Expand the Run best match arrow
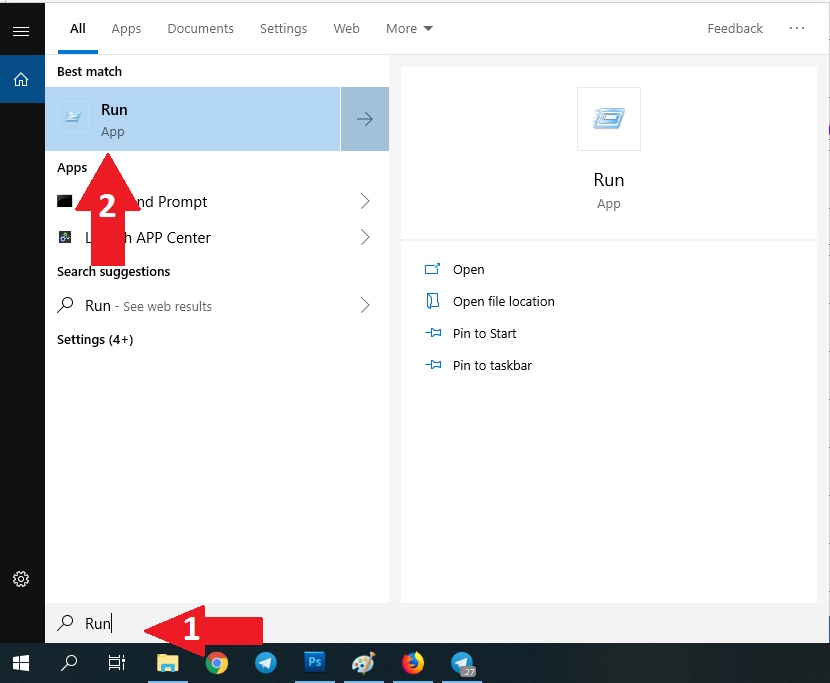 pyautogui.click(x=365, y=119)
